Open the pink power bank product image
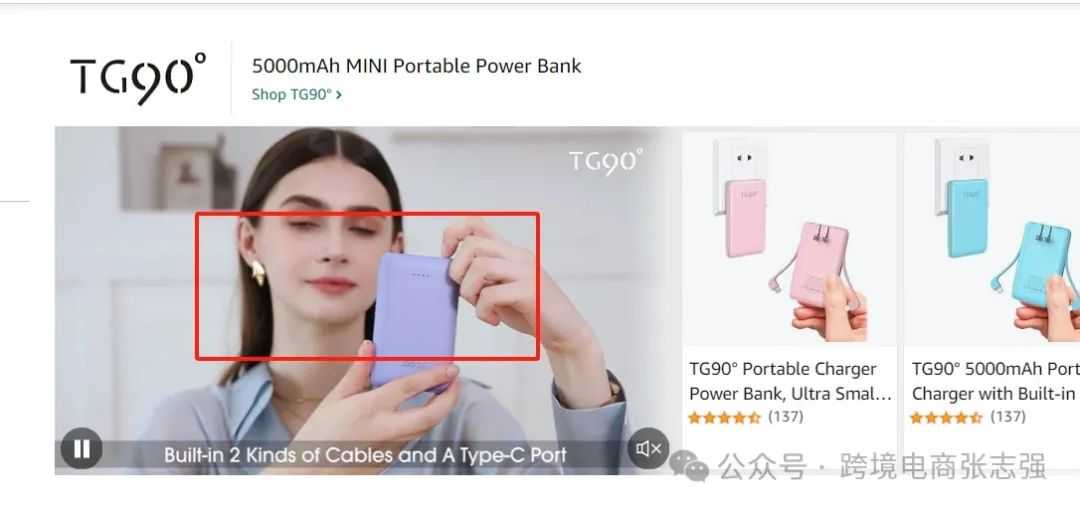 coord(789,239)
